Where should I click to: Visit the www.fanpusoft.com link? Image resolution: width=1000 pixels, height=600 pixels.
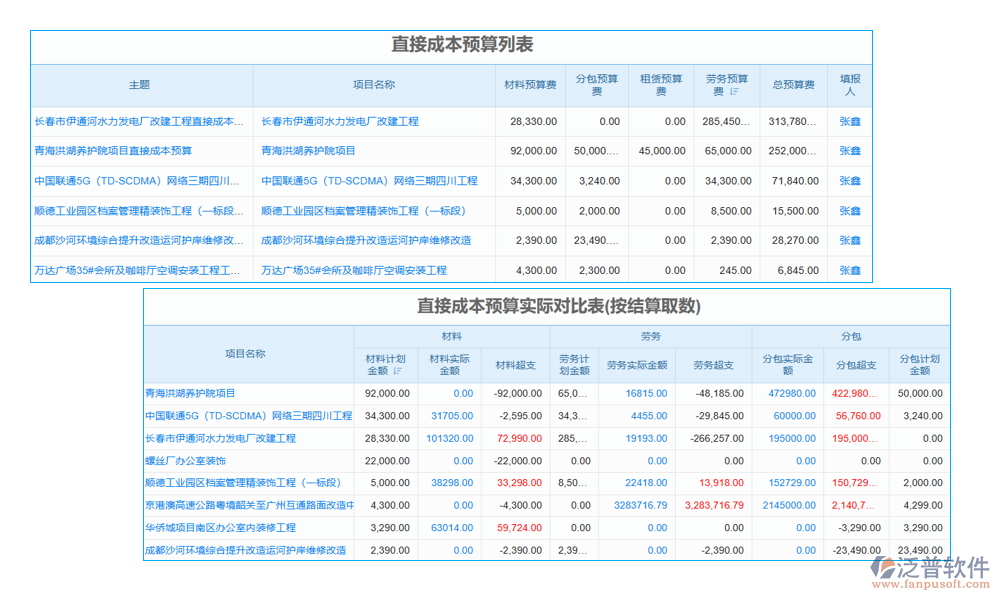[x=931, y=585]
